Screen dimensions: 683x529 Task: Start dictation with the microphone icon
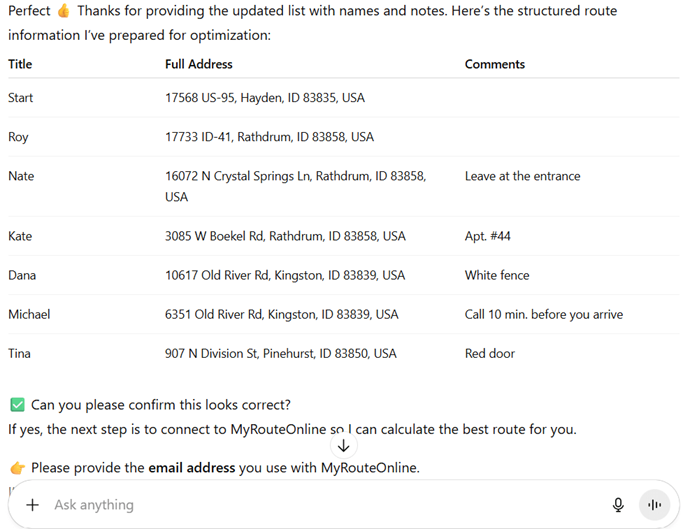(x=618, y=505)
